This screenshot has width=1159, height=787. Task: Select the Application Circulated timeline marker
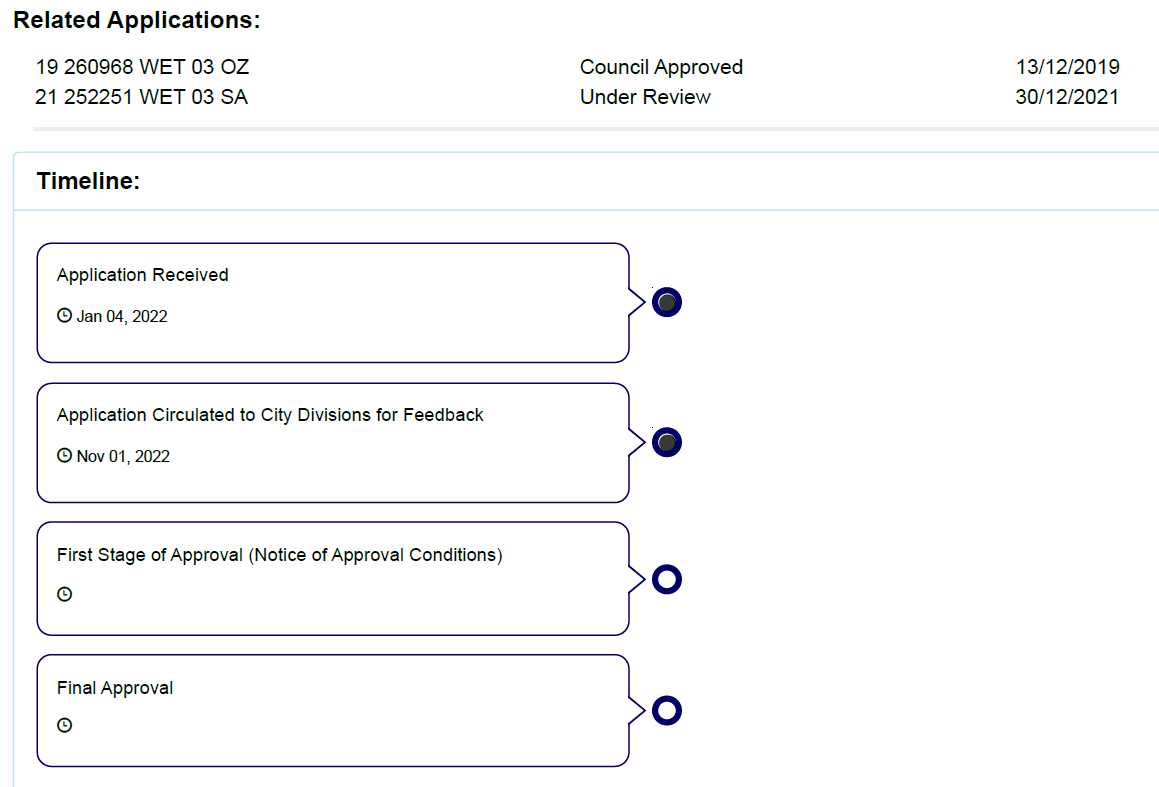pos(667,442)
